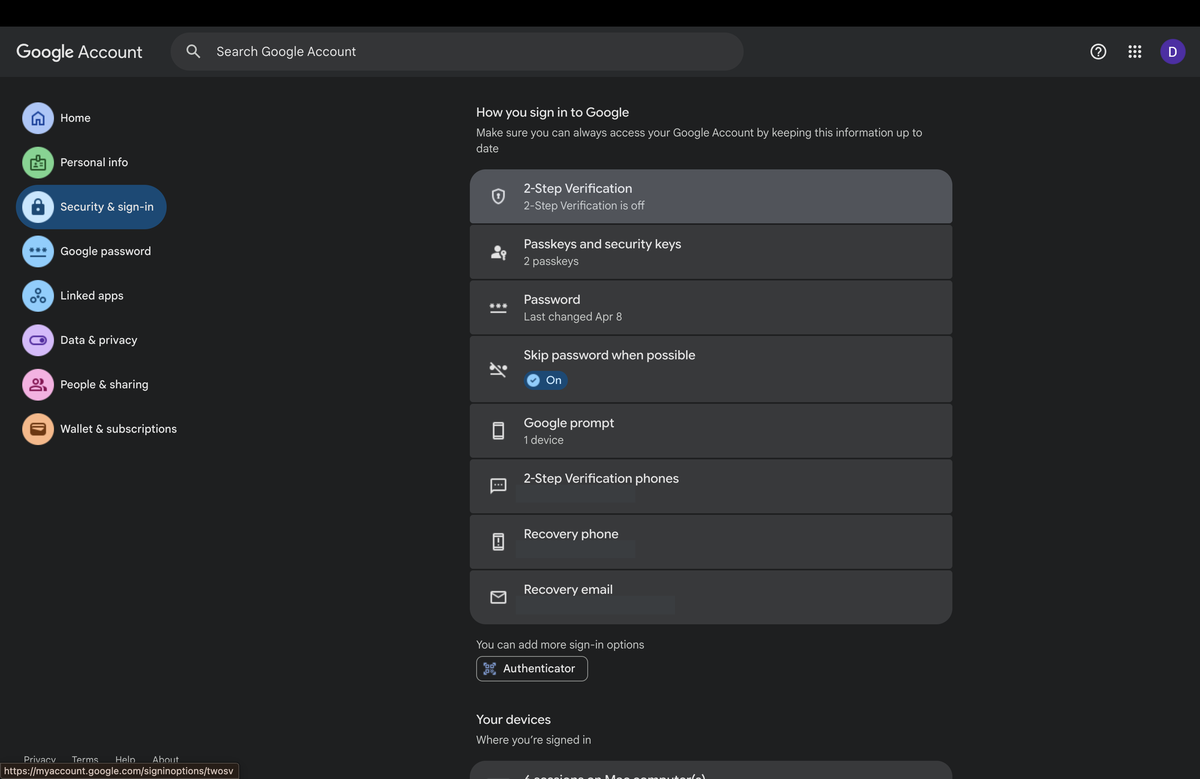Viewport: 1200px width, 779px height.
Task: Add the Authenticator sign-in option
Action: (532, 669)
